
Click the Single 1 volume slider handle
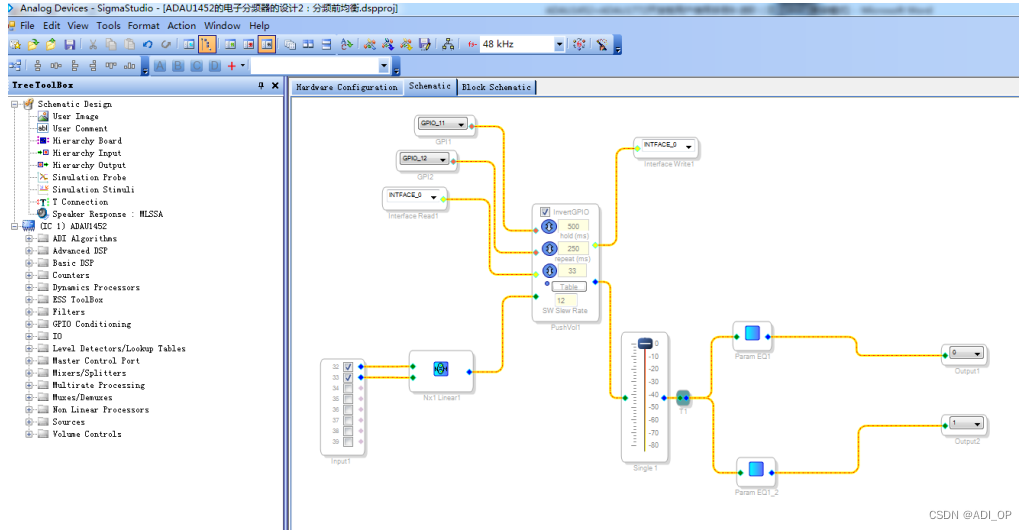click(x=645, y=344)
